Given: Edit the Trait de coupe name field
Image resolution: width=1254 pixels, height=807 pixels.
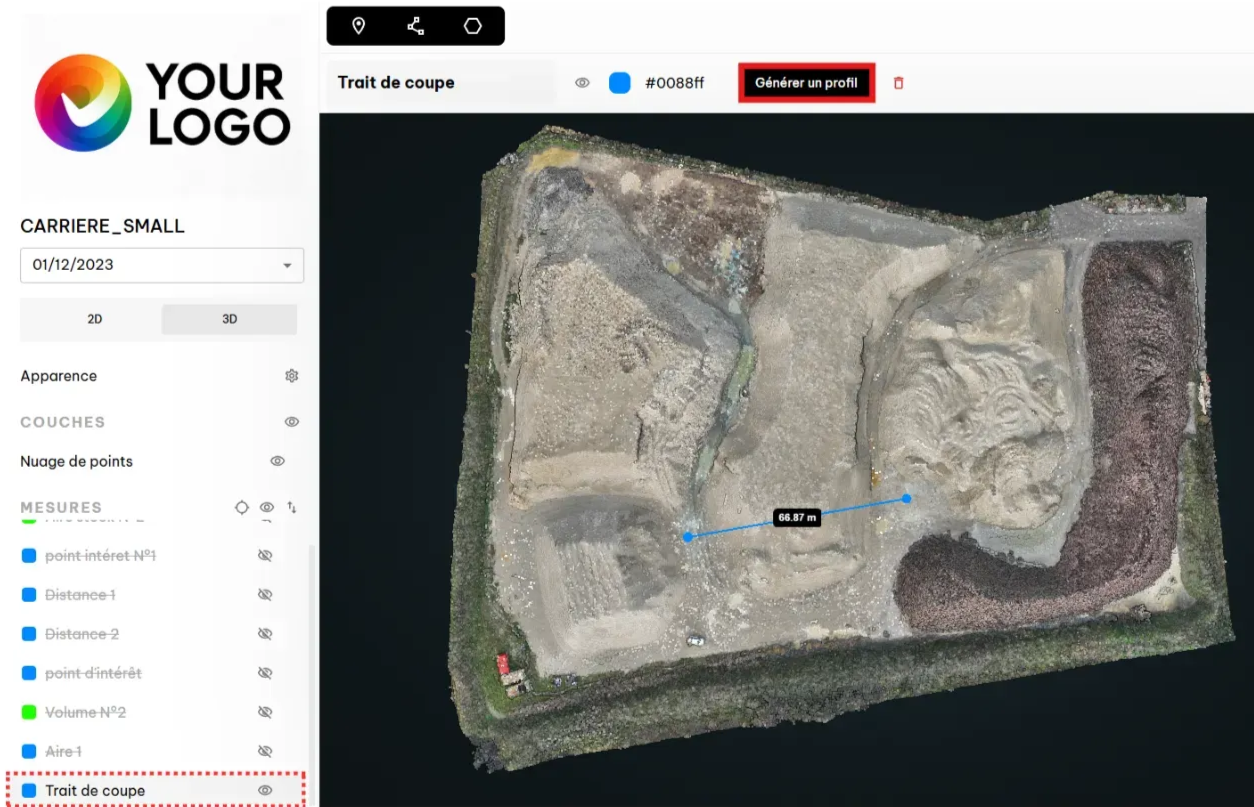Looking at the screenshot, I should point(441,83).
